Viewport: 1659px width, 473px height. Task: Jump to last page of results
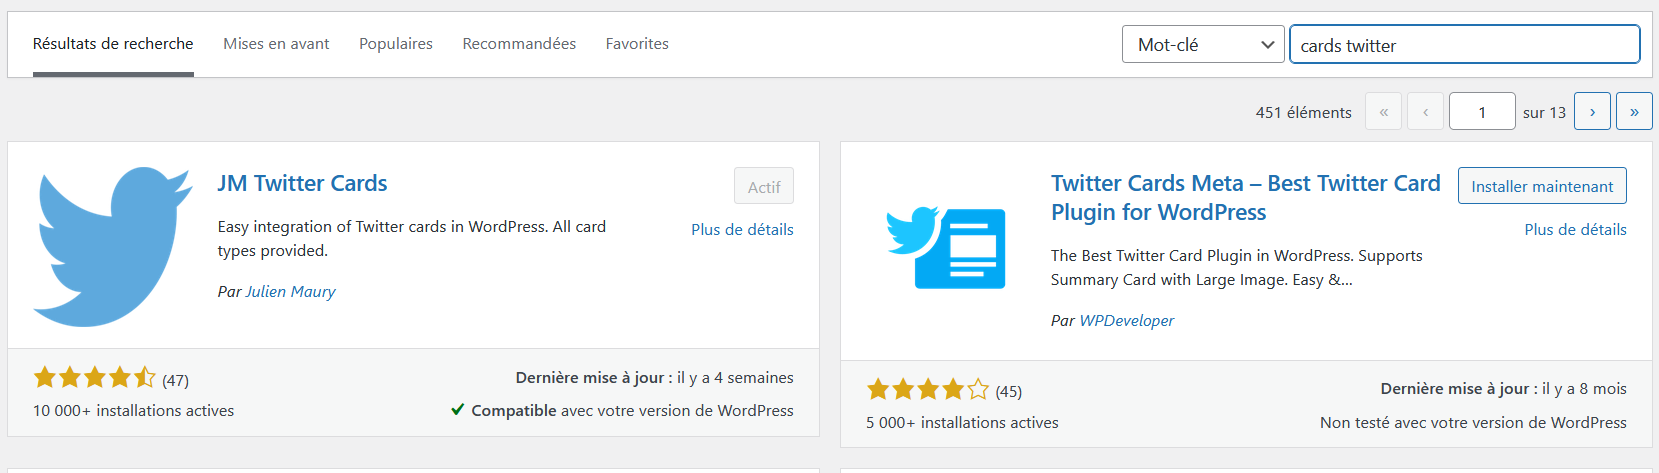(1634, 111)
